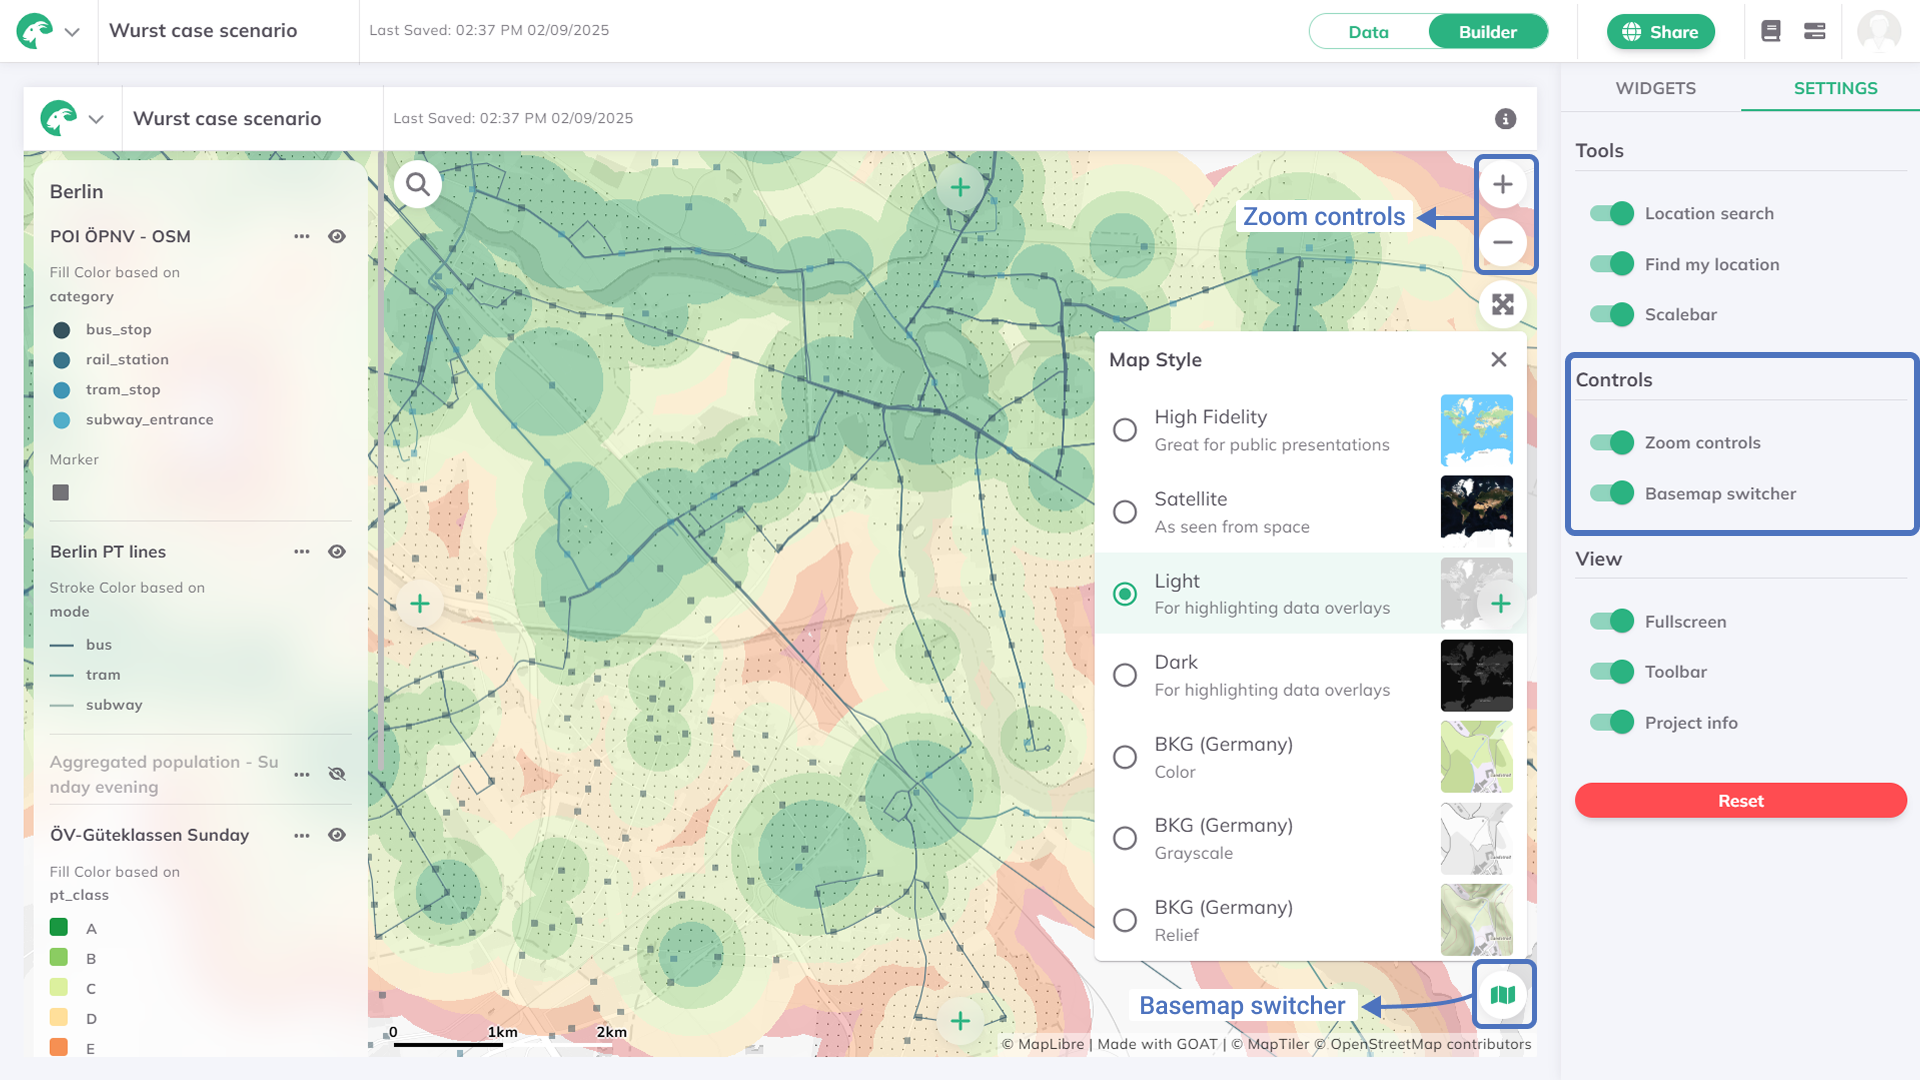The width and height of the screenshot is (1920, 1080).
Task: Click the Dark basemap thumbnail
Action: click(x=1476, y=676)
